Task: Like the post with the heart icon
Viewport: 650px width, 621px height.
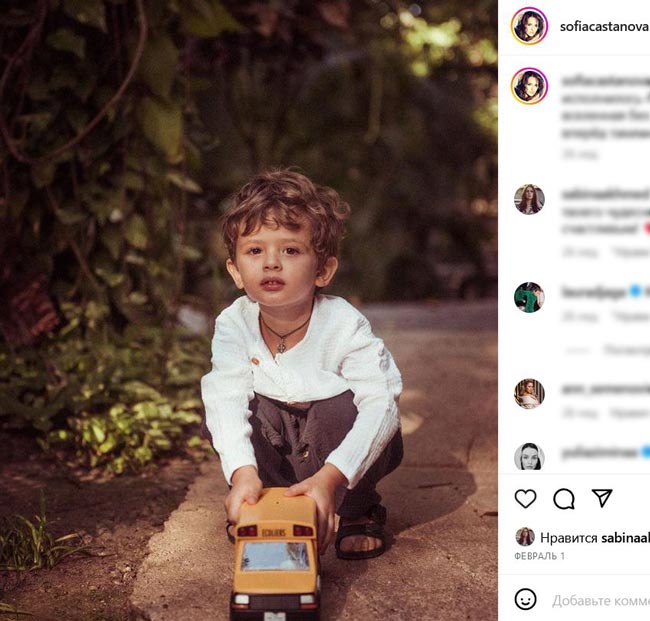Action: point(525,499)
